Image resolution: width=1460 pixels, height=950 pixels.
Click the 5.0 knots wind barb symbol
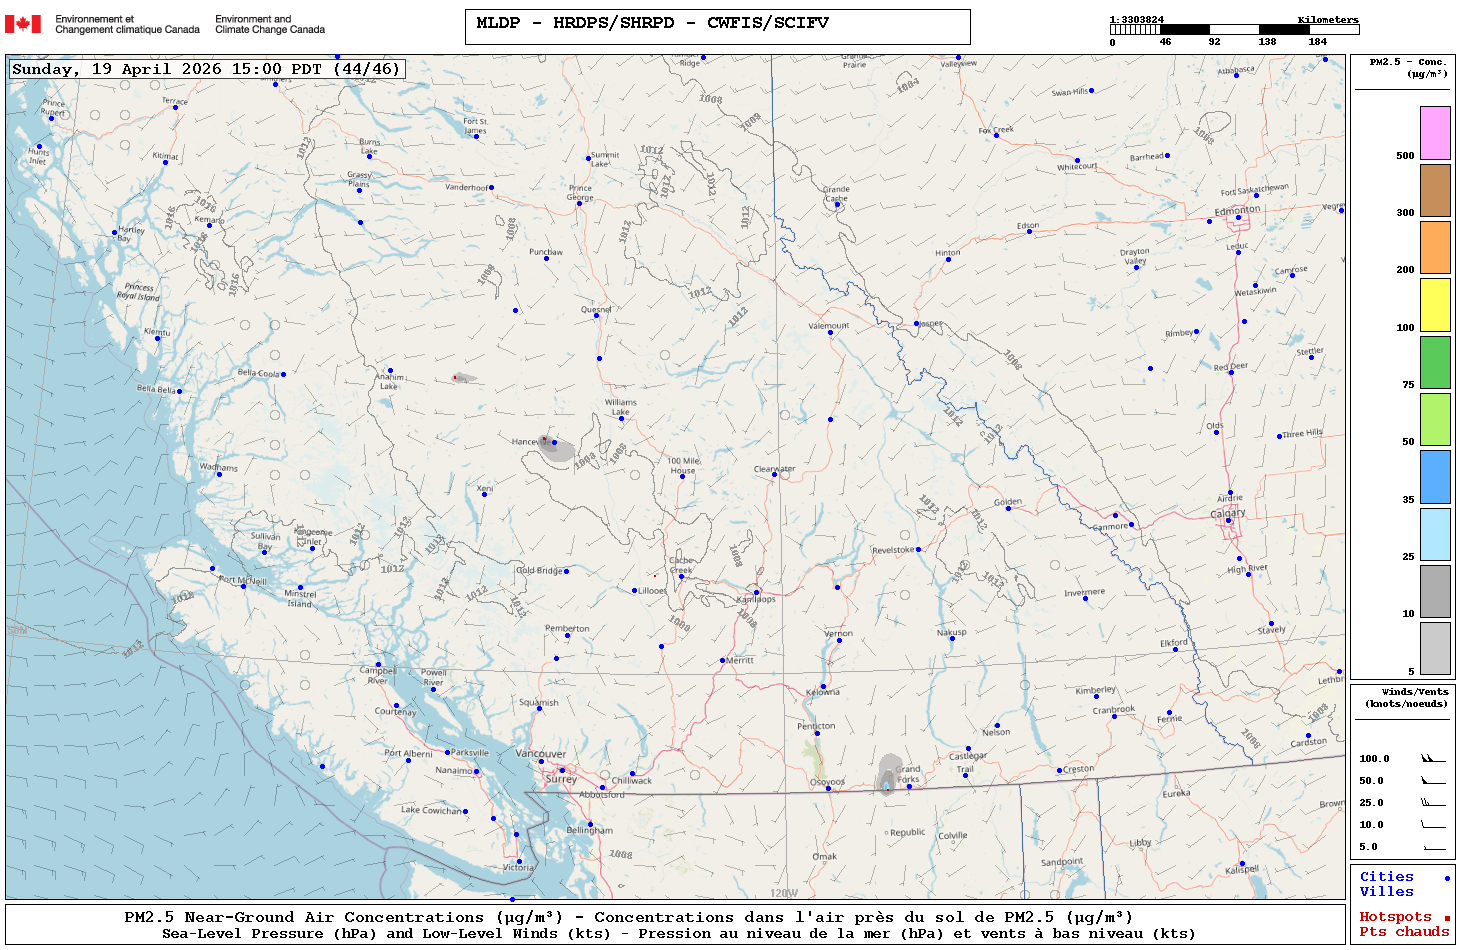click(1432, 847)
